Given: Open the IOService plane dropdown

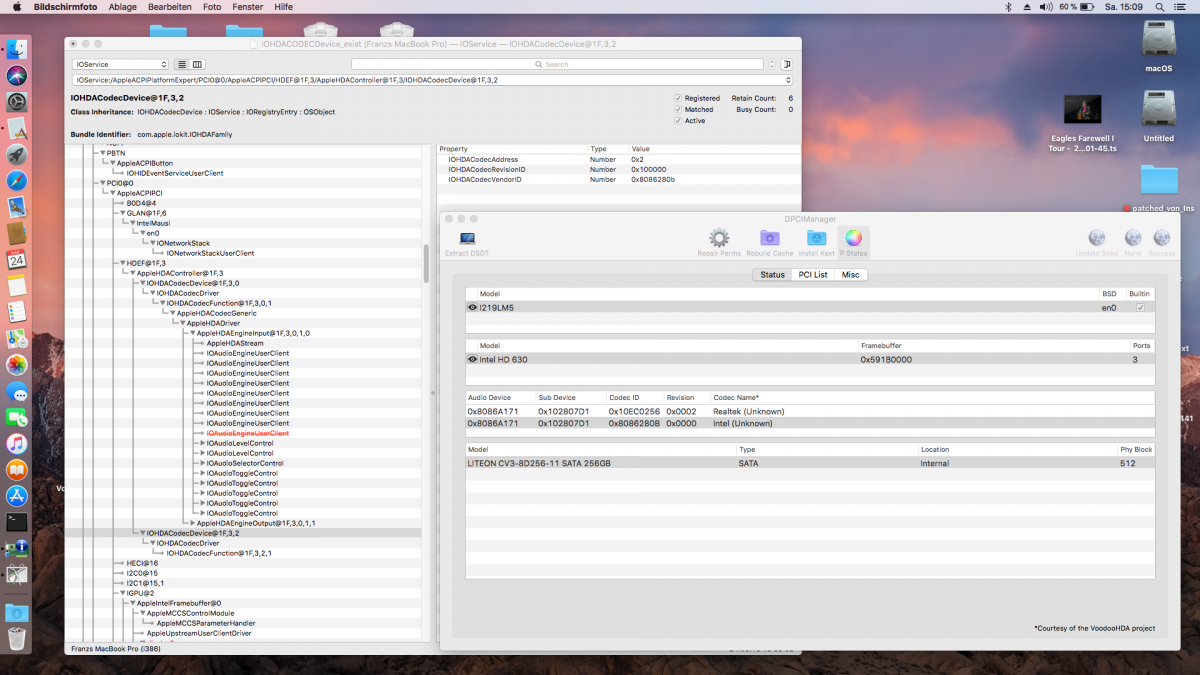Looking at the screenshot, I should 120,64.
